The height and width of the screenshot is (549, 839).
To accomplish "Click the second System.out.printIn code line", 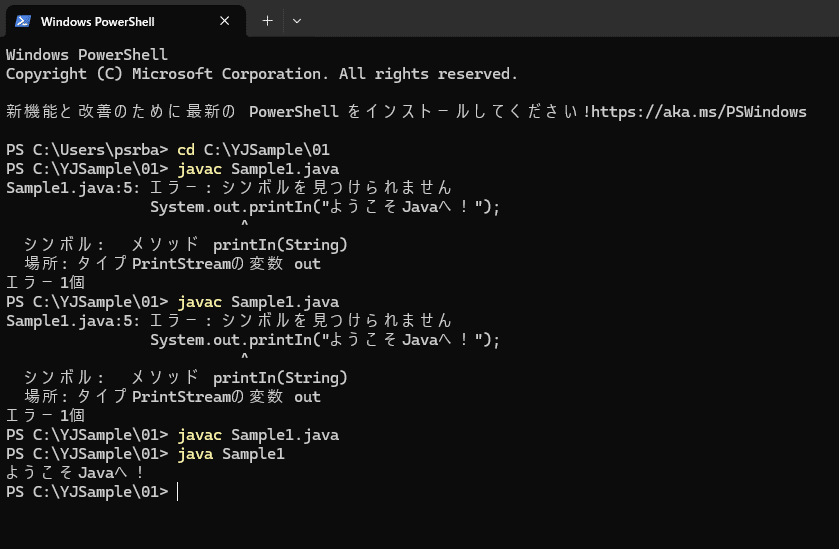I will click(x=325, y=340).
